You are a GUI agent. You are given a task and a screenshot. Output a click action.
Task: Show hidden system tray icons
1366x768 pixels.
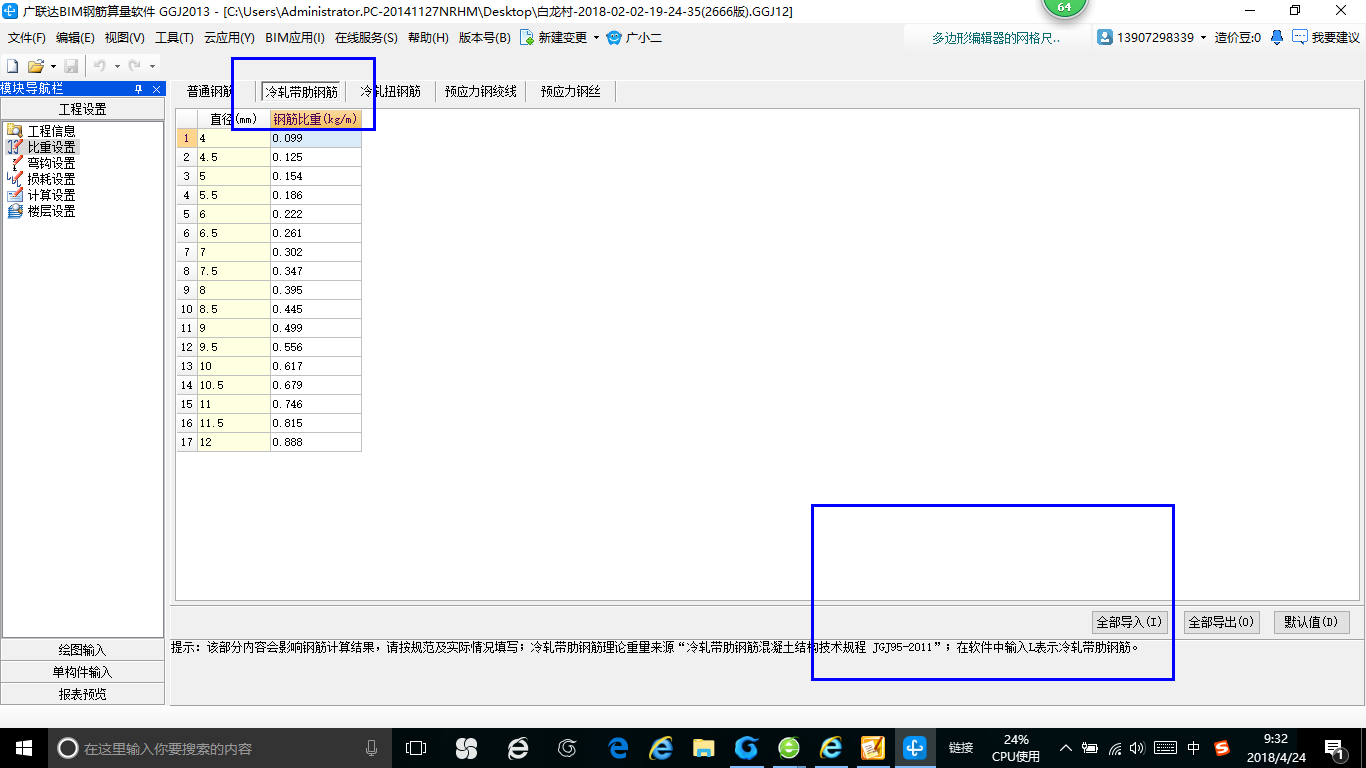coord(1065,748)
